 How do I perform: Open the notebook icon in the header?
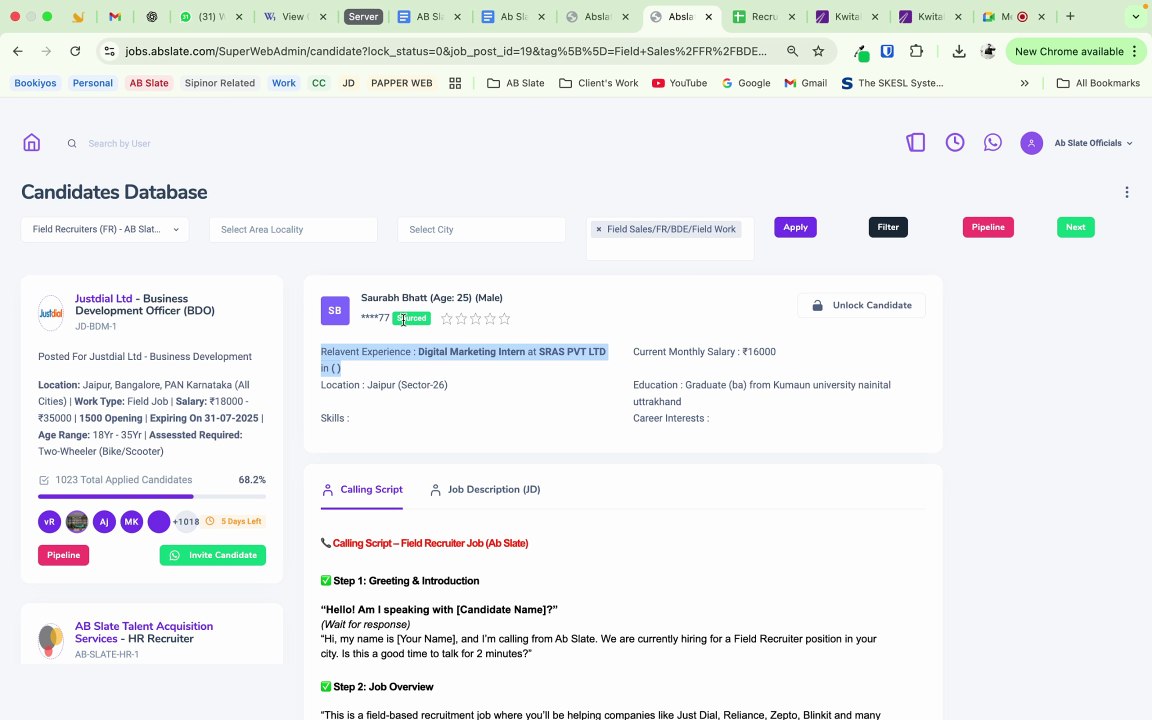click(x=915, y=143)
